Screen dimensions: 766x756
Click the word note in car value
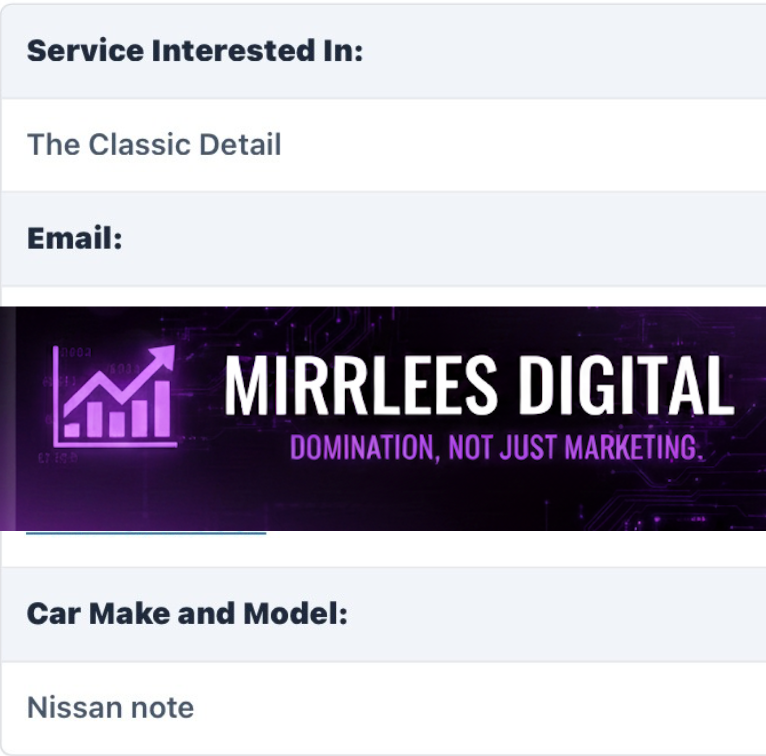point(162,708)
